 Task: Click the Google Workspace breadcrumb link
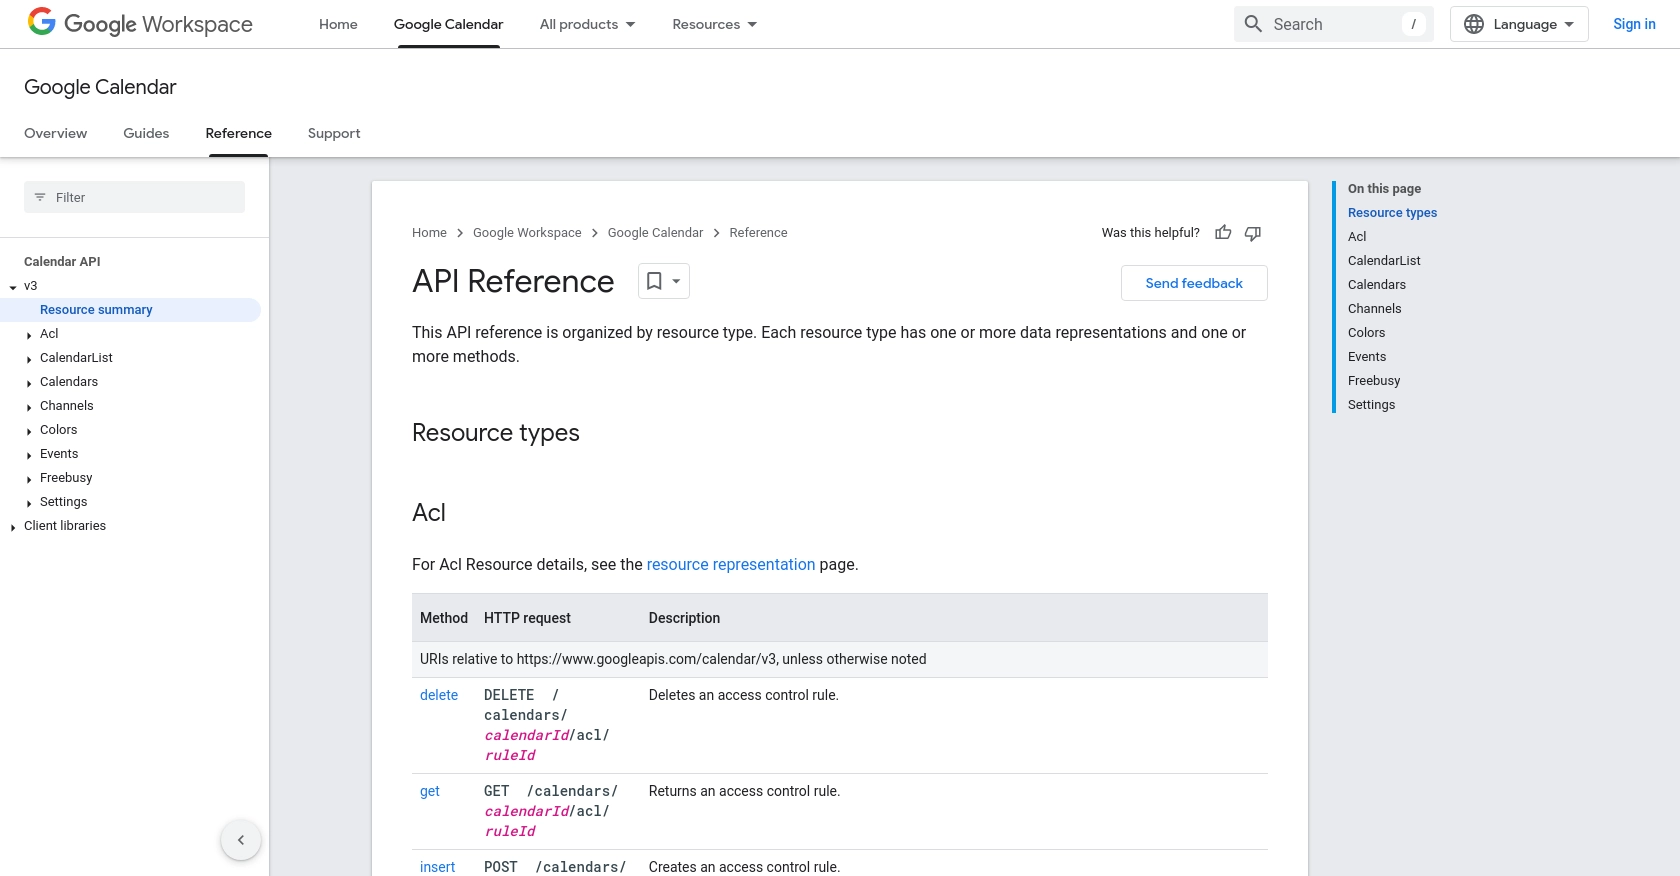[527, 233]
